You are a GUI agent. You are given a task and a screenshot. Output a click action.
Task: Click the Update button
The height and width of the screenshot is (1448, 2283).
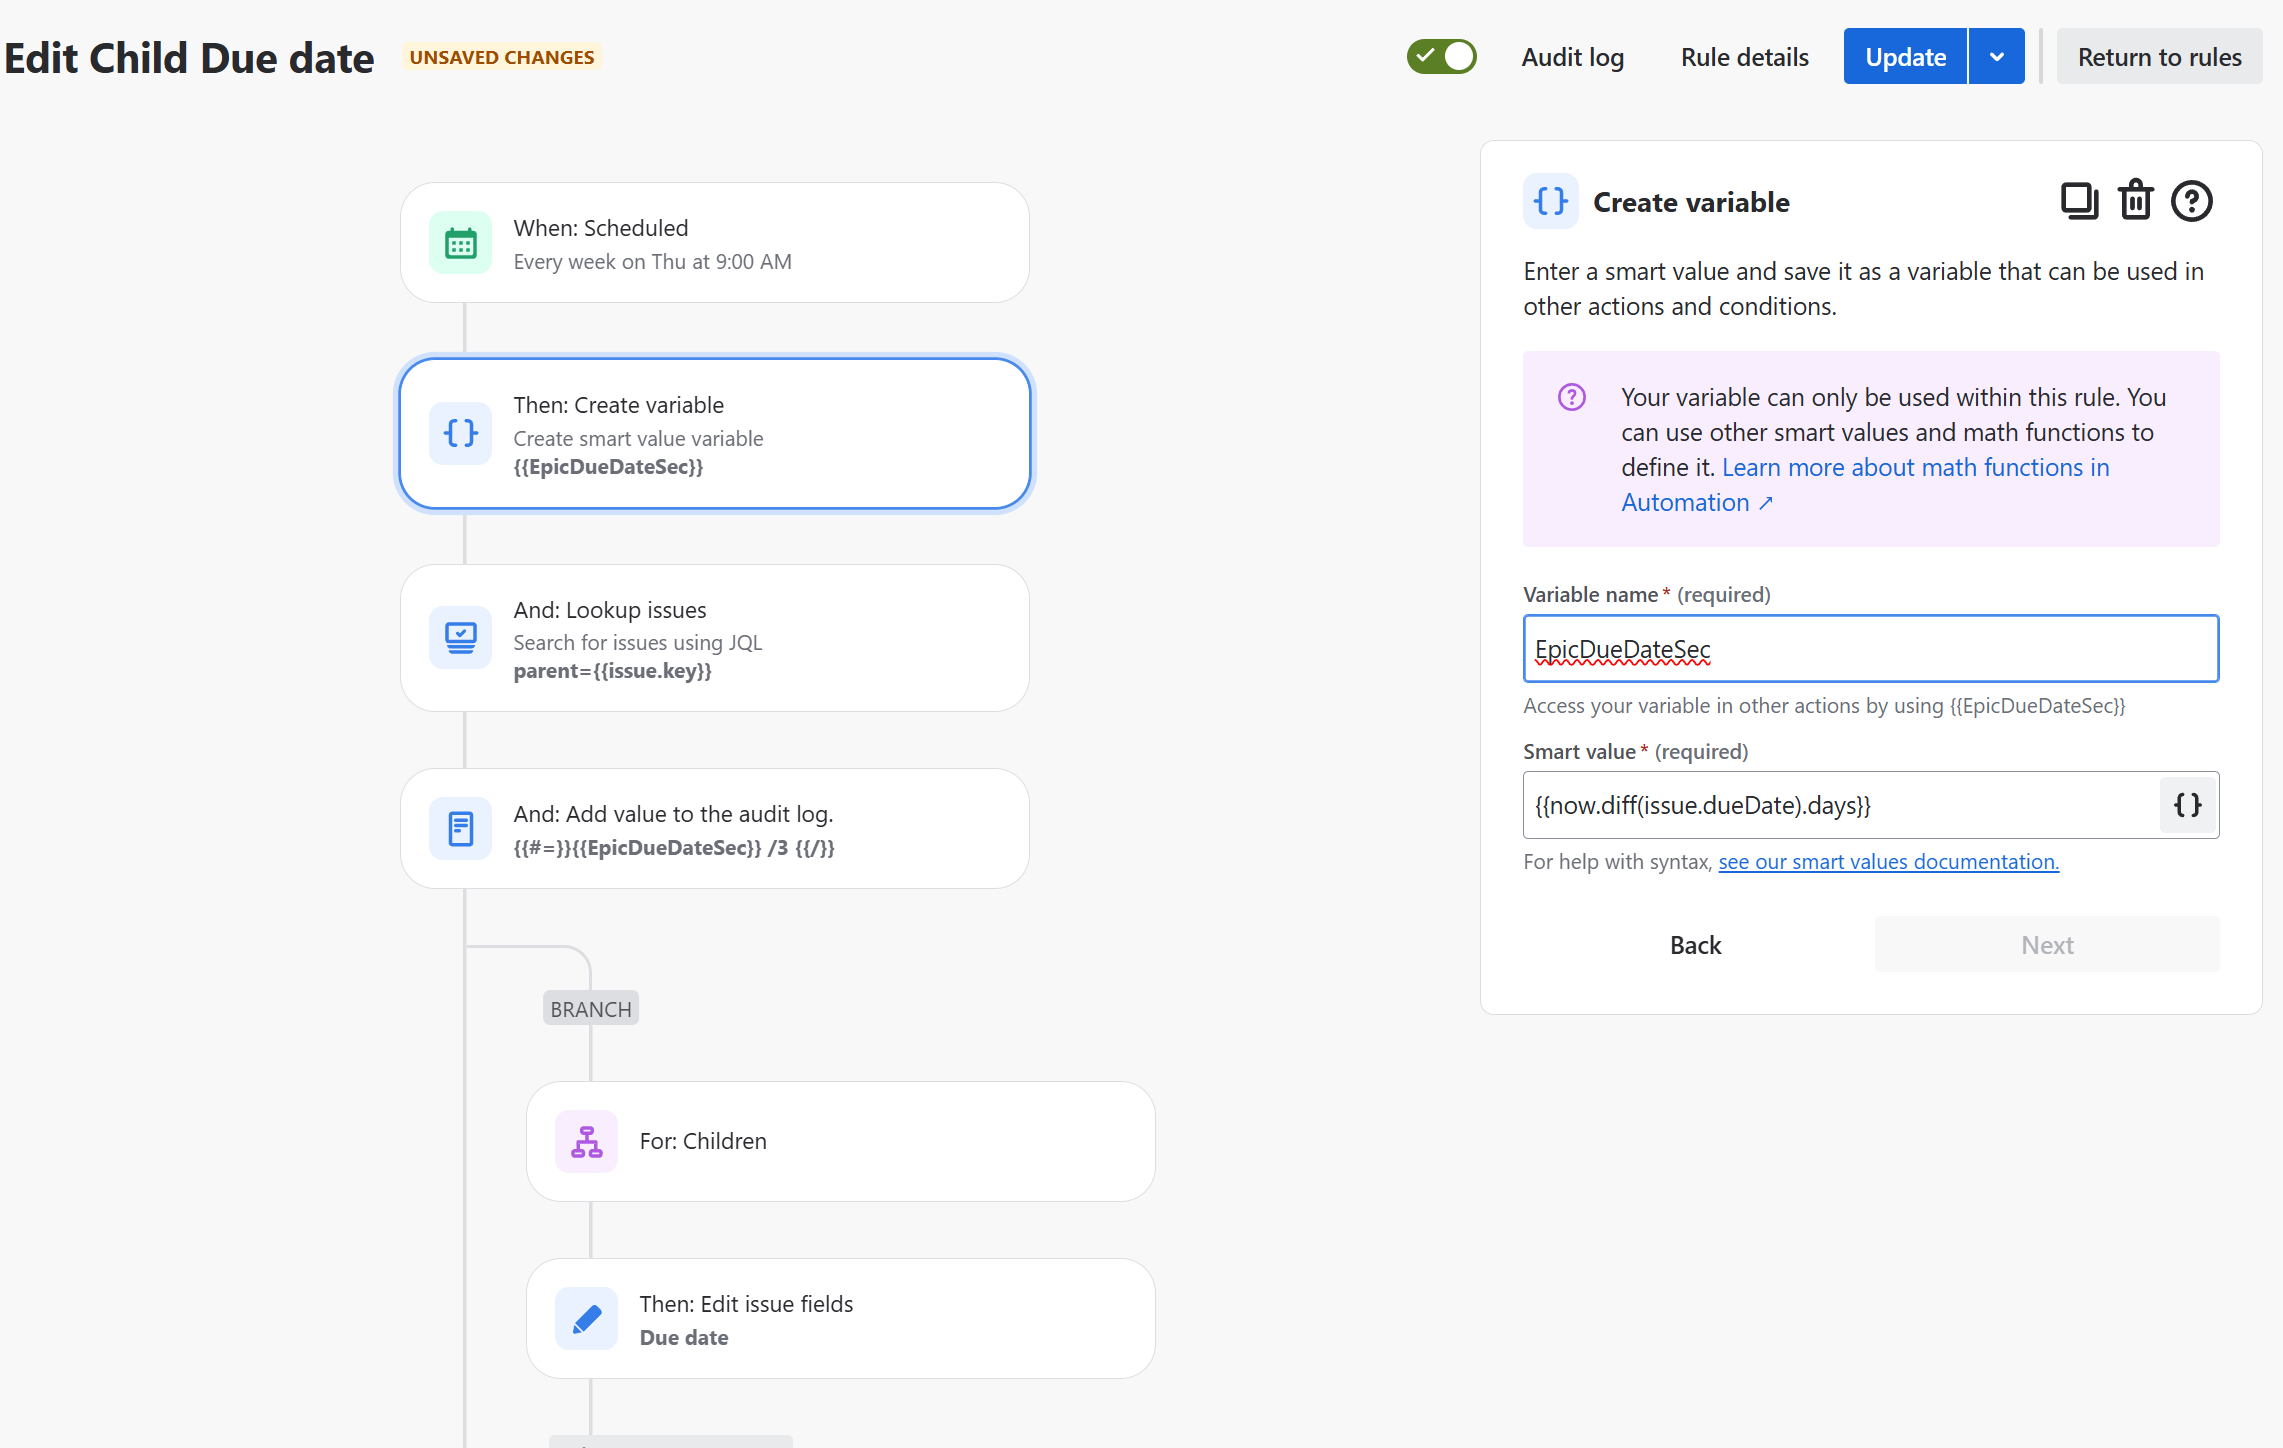(1904, 56)
